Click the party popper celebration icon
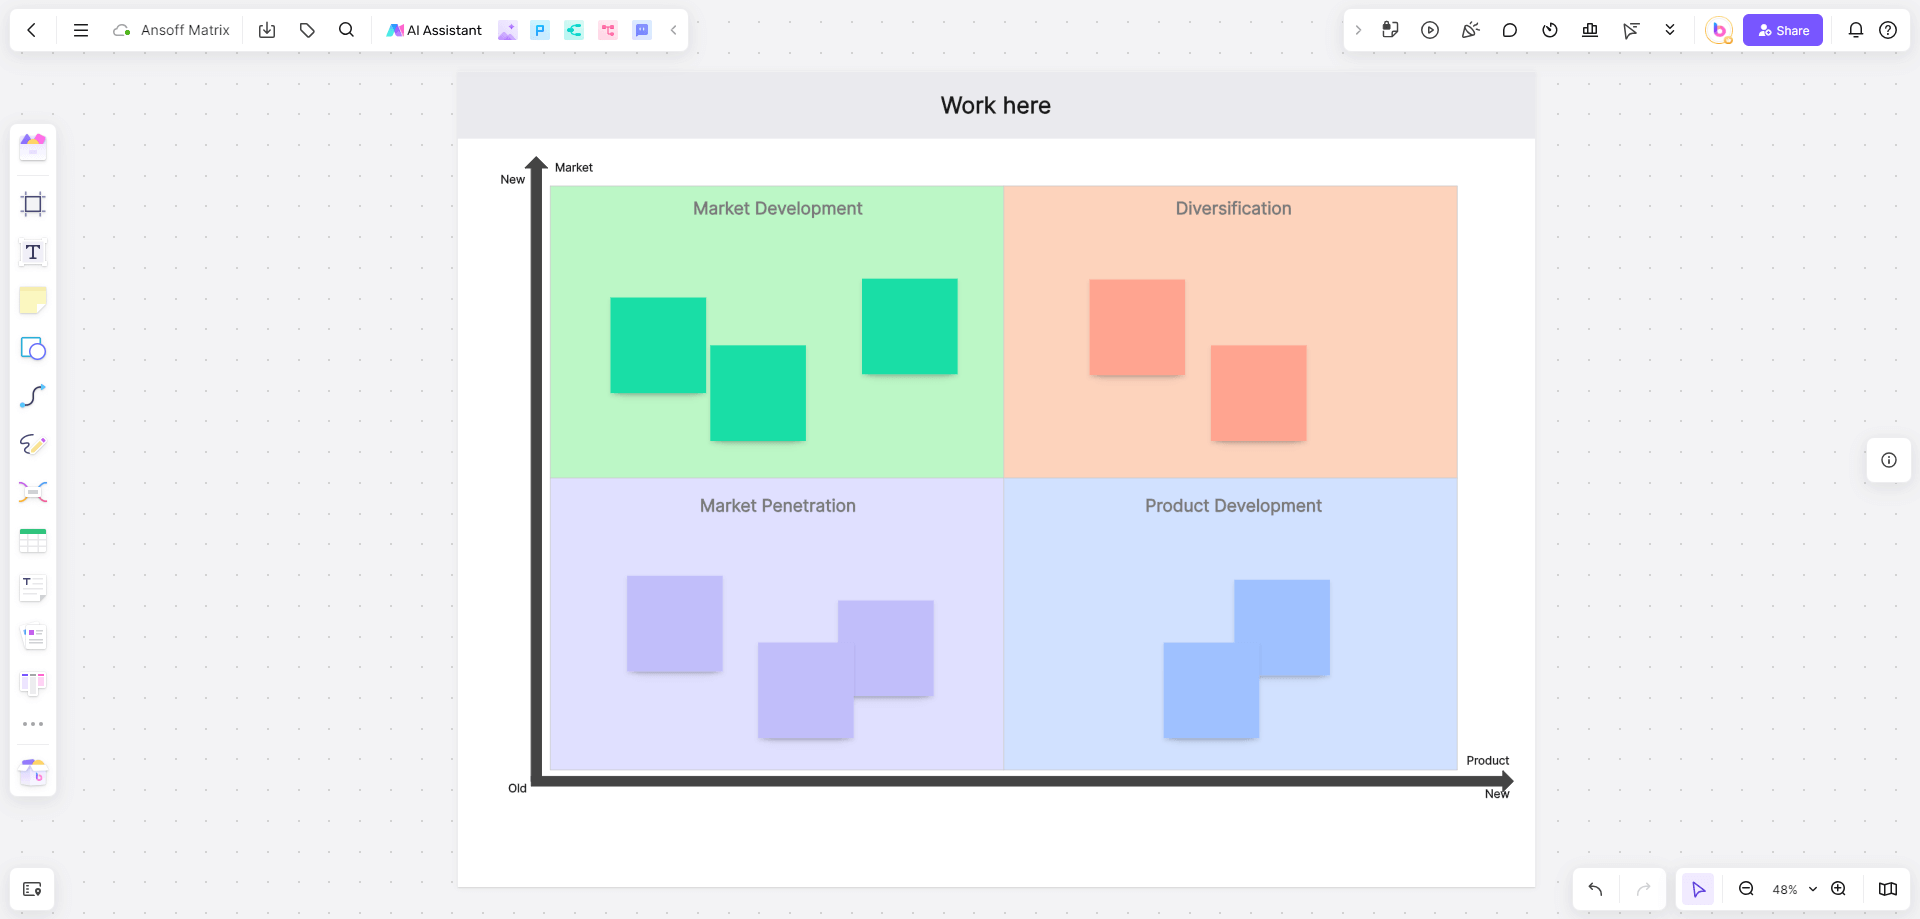This screenshot has width=1920, height=919. [x=1470, y=30]
